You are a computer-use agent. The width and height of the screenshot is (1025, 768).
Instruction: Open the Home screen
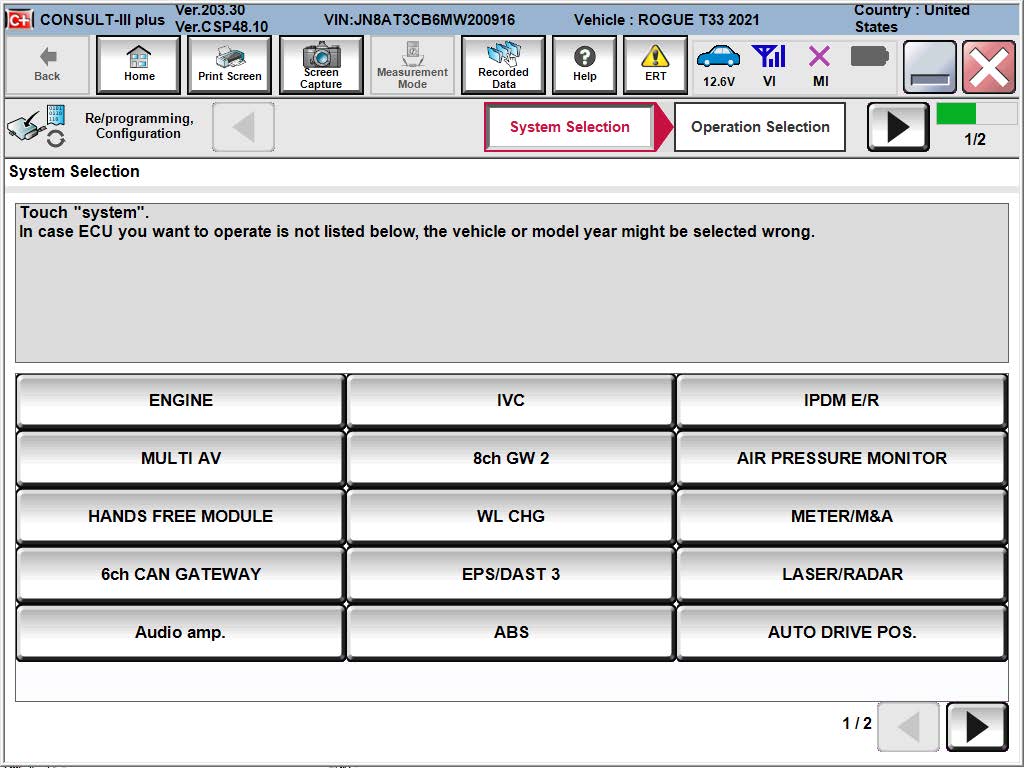click(139, 65)
